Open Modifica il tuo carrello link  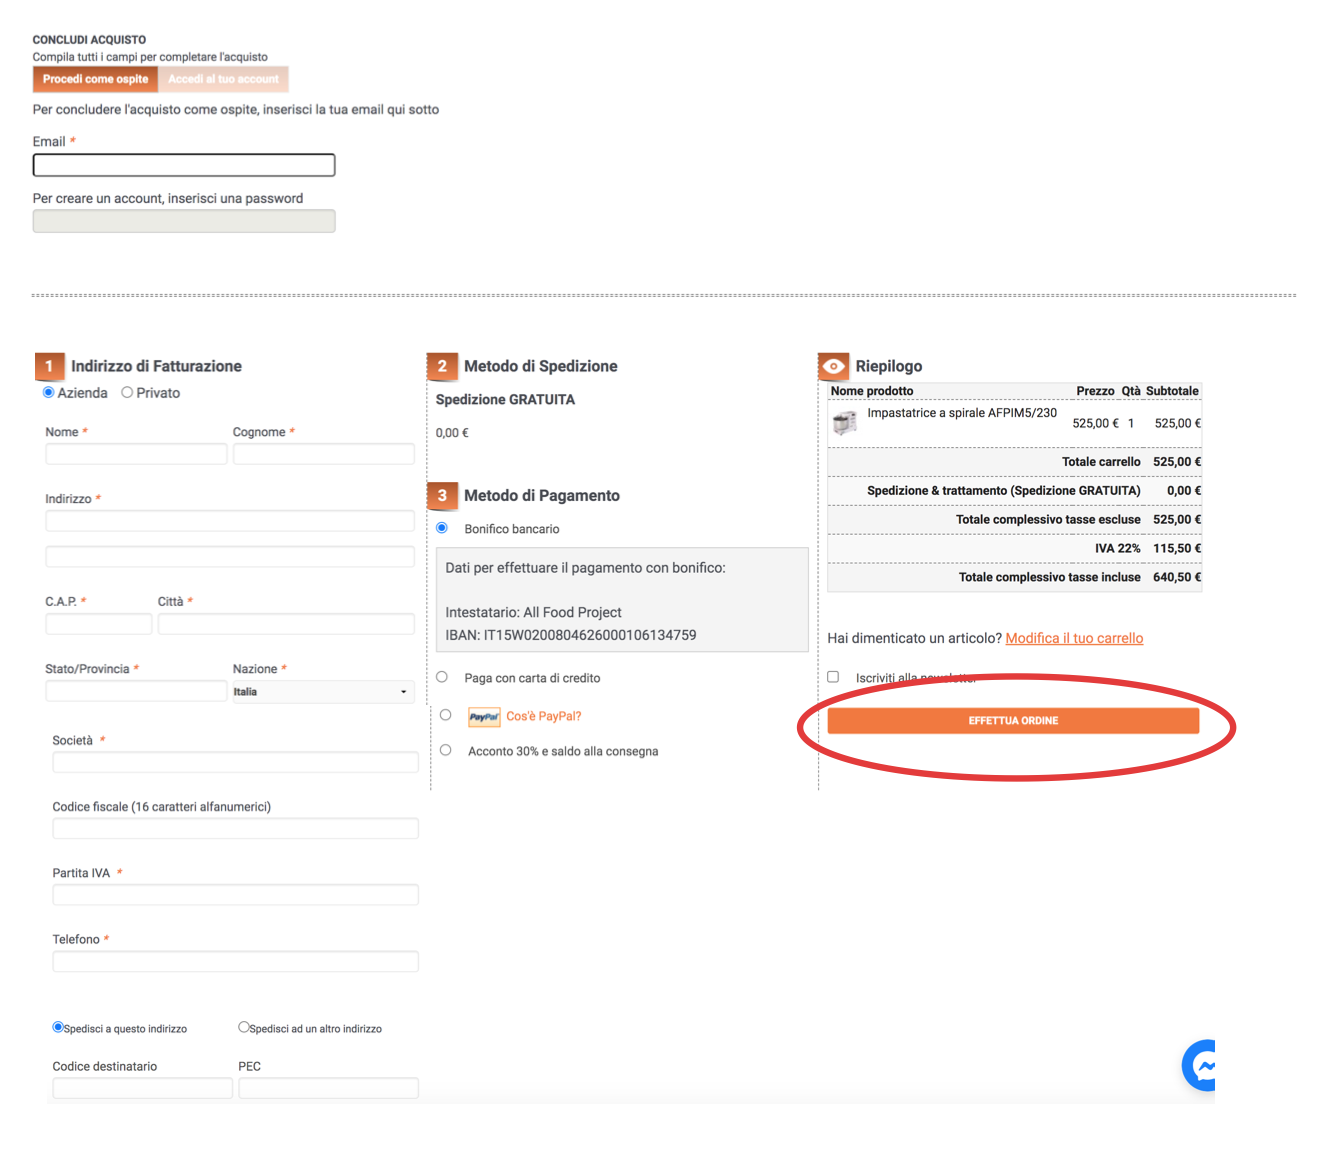1074,638
